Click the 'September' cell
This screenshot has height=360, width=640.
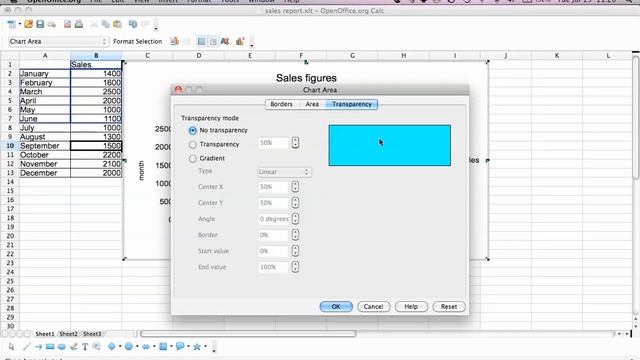[45, 146]
